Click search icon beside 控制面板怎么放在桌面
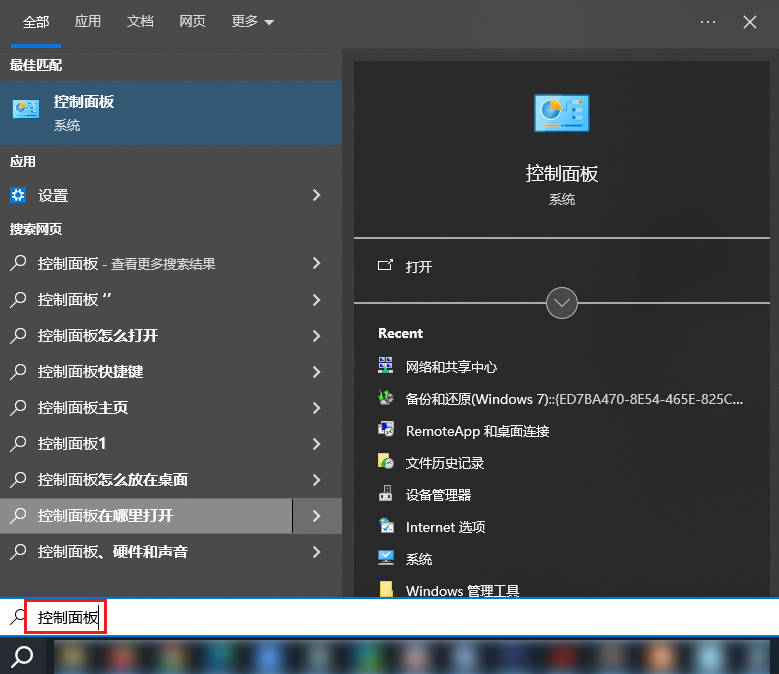This screenshot has height=674, width=779. click(18, 480)
